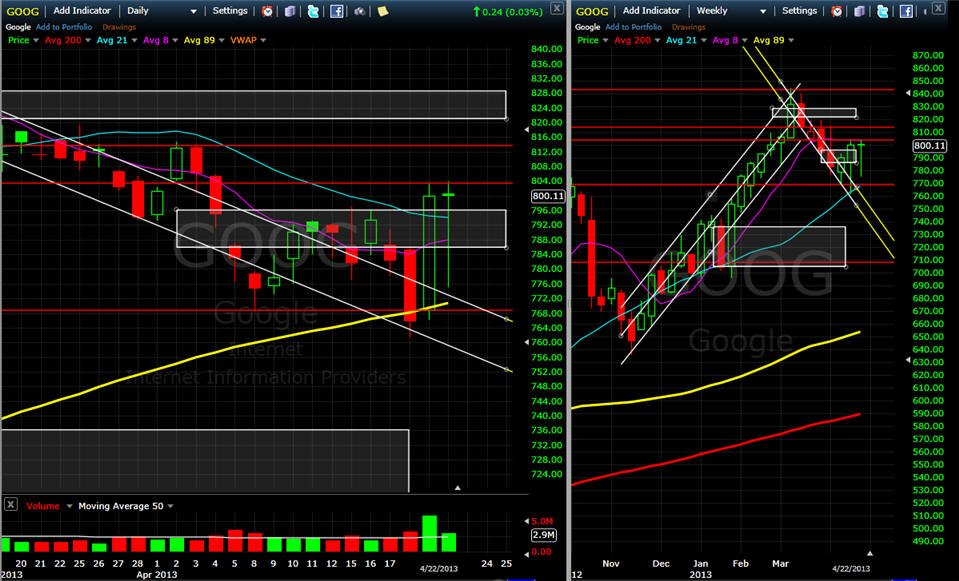Click the Avg 21 label on Weekly chart

coord(681,40)
